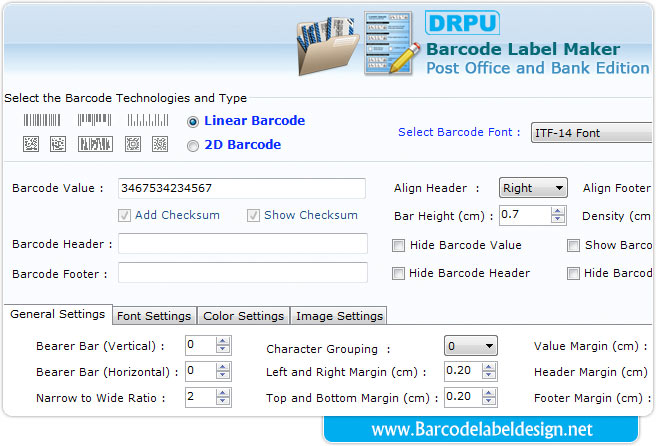Click the Barcode Footer input field
This screenshot has height=446, width=656.
pos(243,273)
